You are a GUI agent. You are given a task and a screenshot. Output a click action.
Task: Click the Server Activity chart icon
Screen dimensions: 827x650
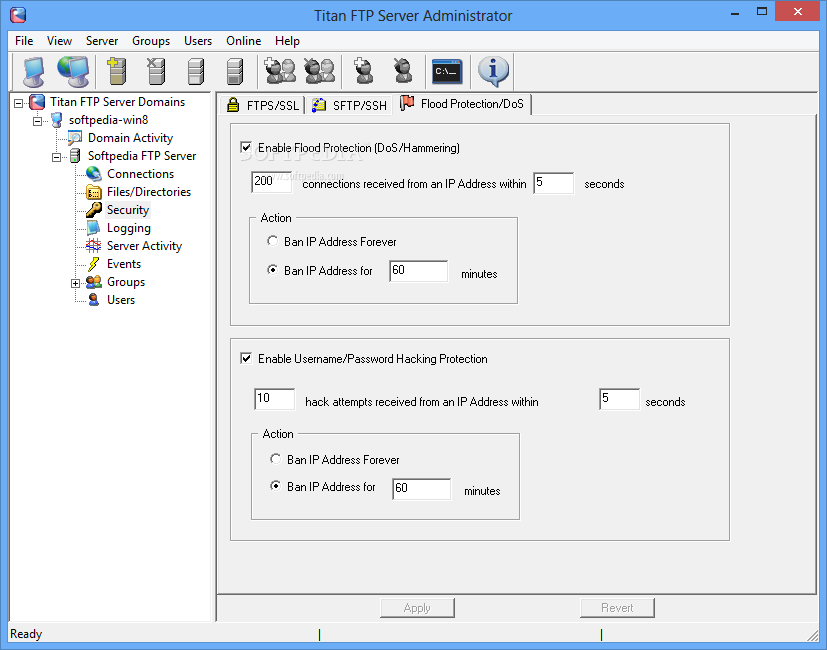coord(93,245)
